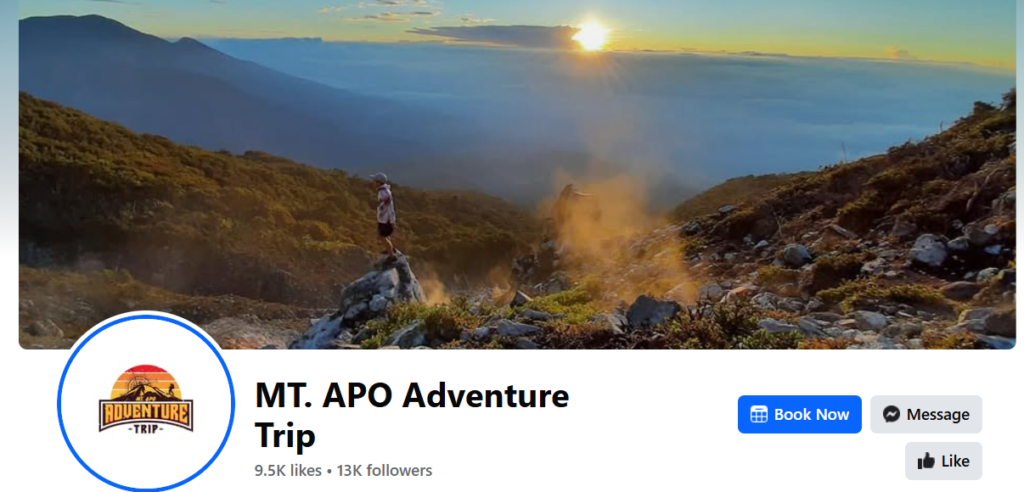Click the orange sunset emblem in the logo
The height and width of the screenshot is (492, 1024).
pyautogui.click(x=145, y=382)
